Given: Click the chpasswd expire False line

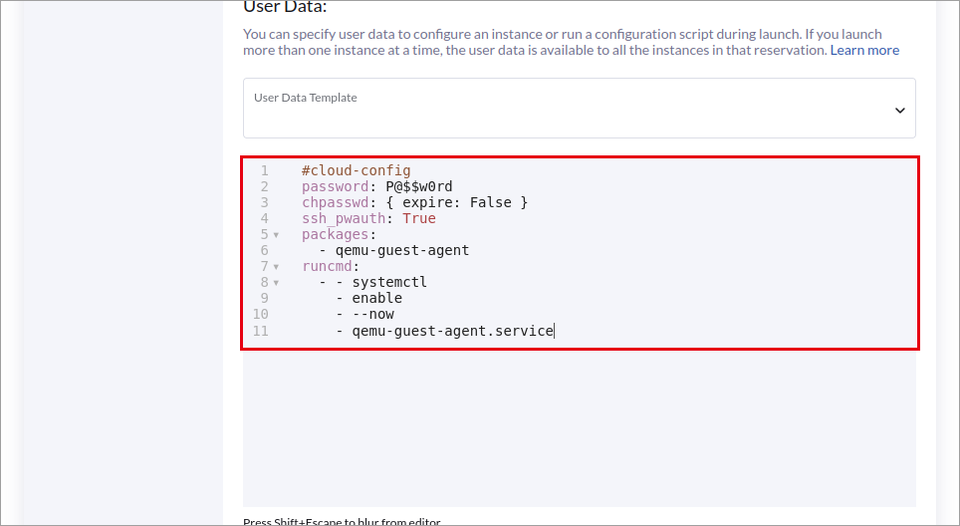Looking at the screenshot, I should pyautogui.click(x=414, y=202).
